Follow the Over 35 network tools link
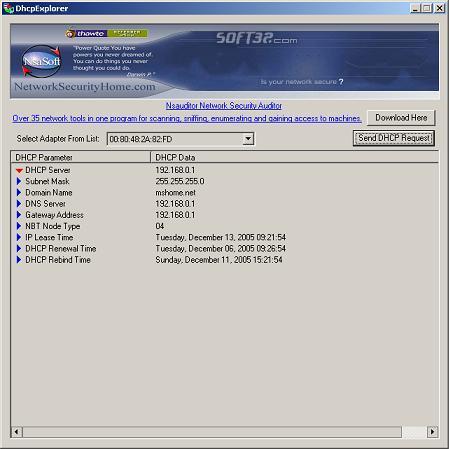The height and width of the screenshot is (449, 449). (x=187, y=118)
